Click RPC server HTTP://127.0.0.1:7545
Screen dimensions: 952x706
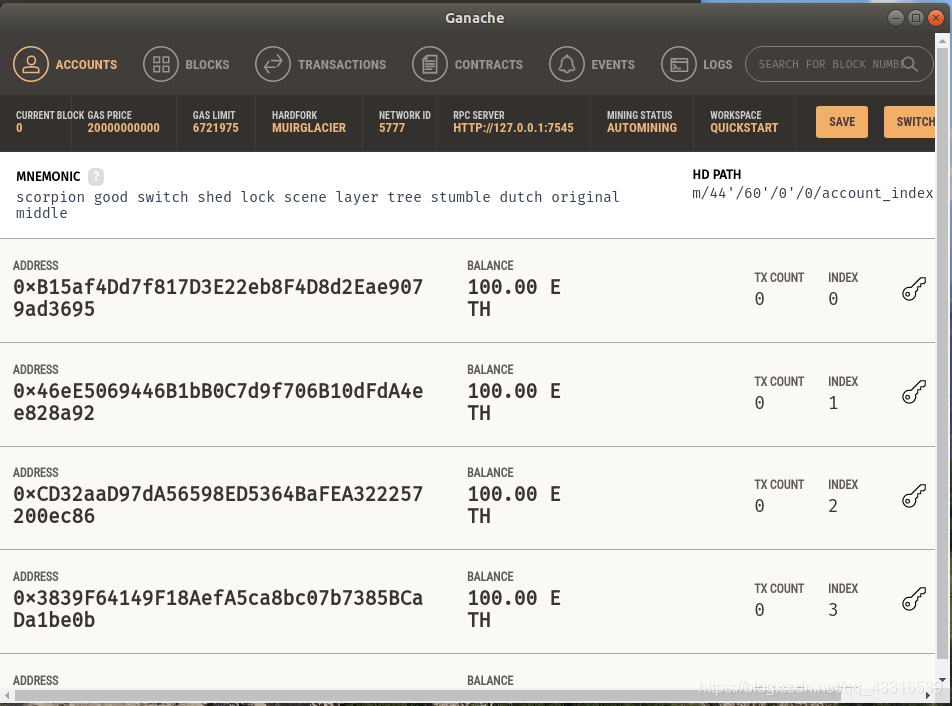(513, 128)
